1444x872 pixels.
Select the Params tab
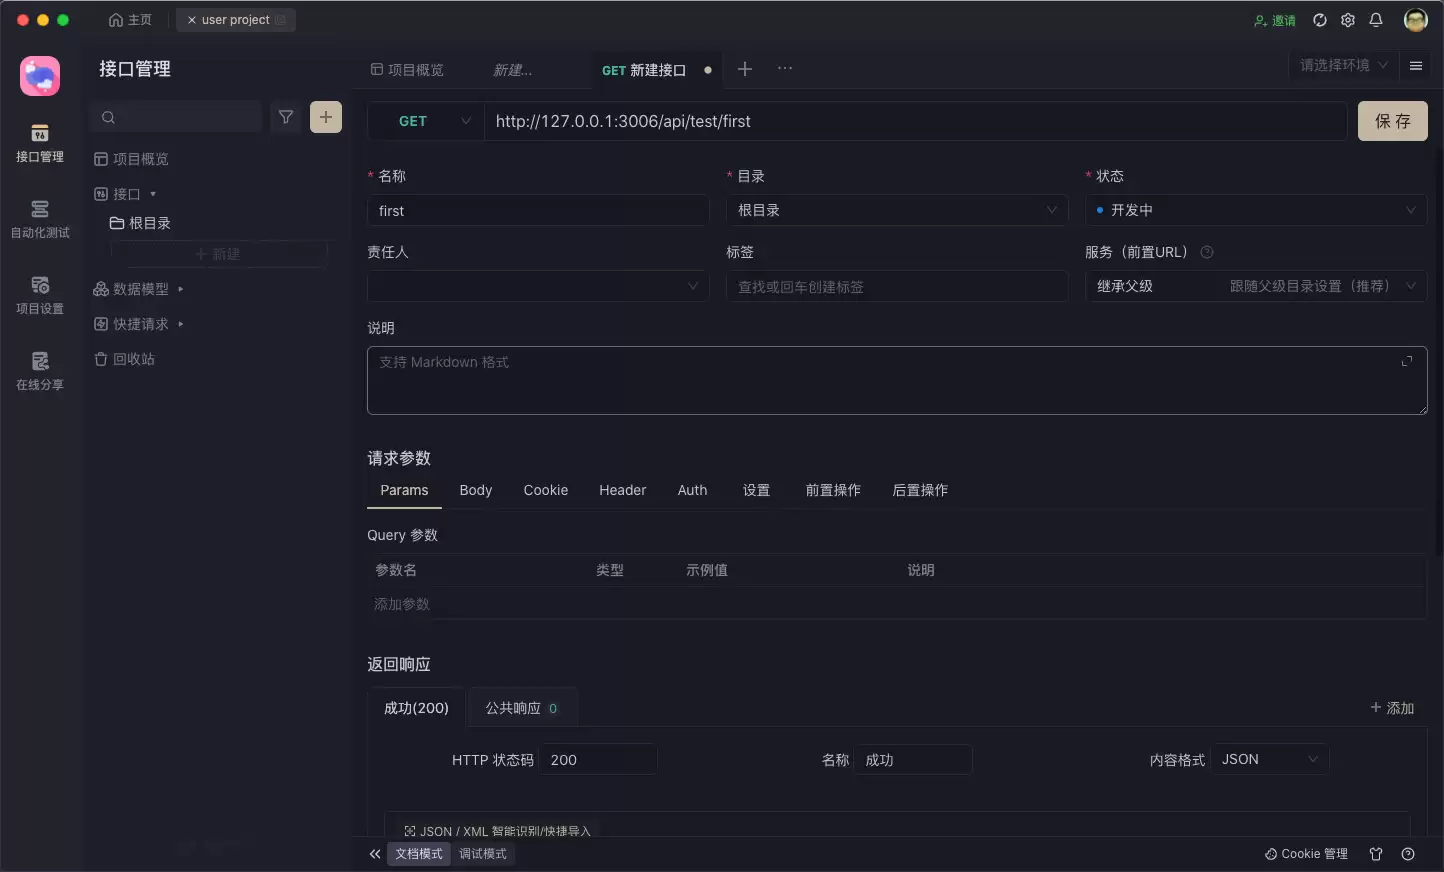click(x=404, y=490)
